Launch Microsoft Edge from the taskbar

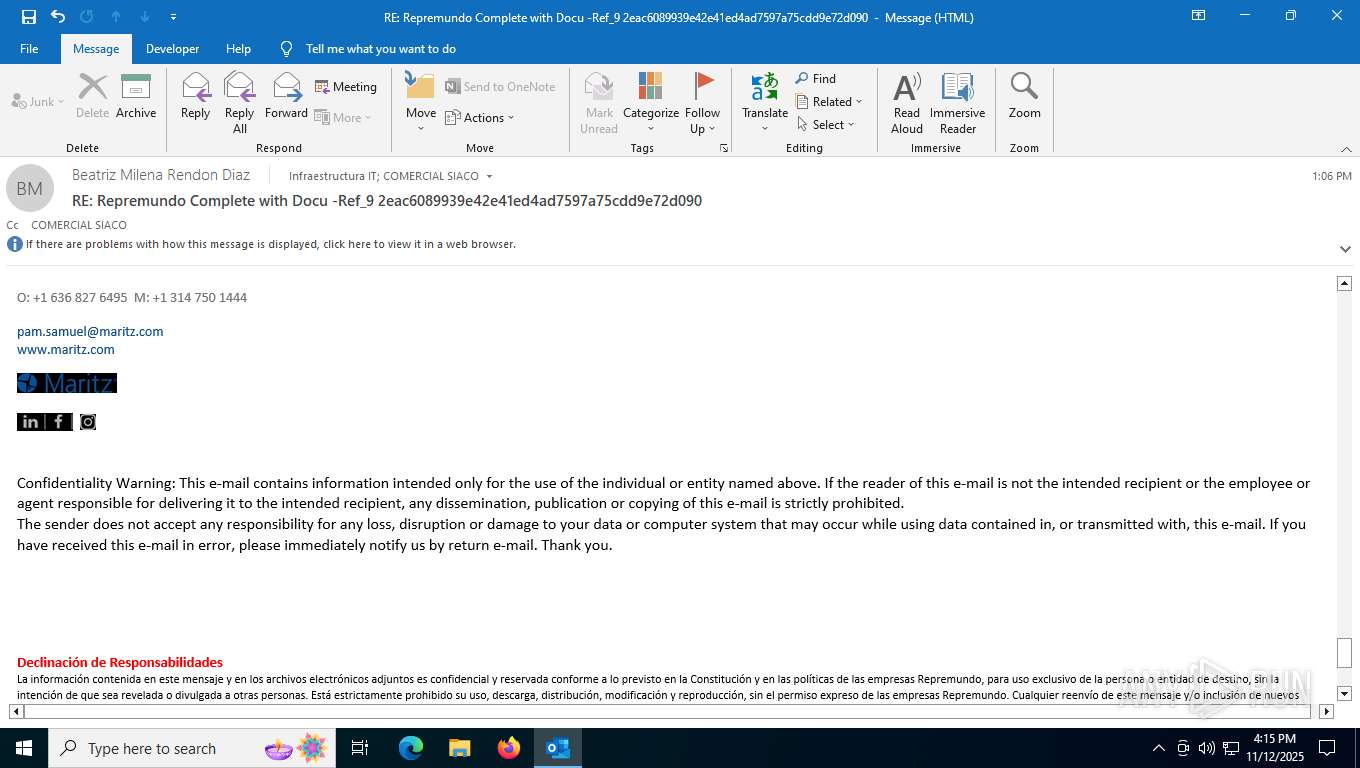point(410,748)
